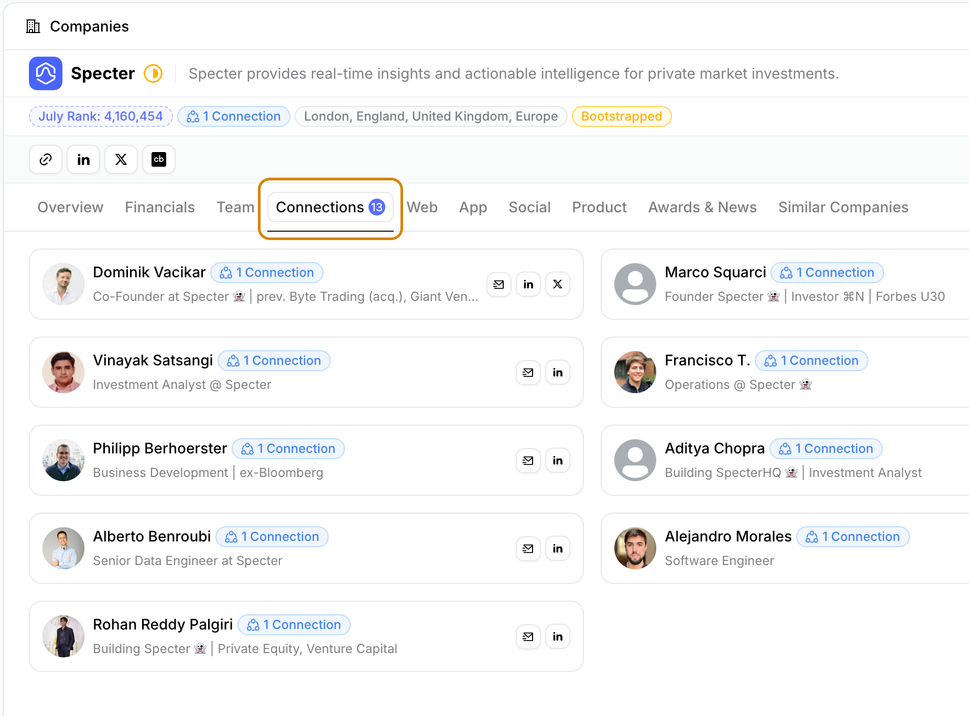The width and height of the screenshot is (969, 716).
Task: Open Vinayak Satsangi's LinkedIn icon
Action: (x=557, y=372)
